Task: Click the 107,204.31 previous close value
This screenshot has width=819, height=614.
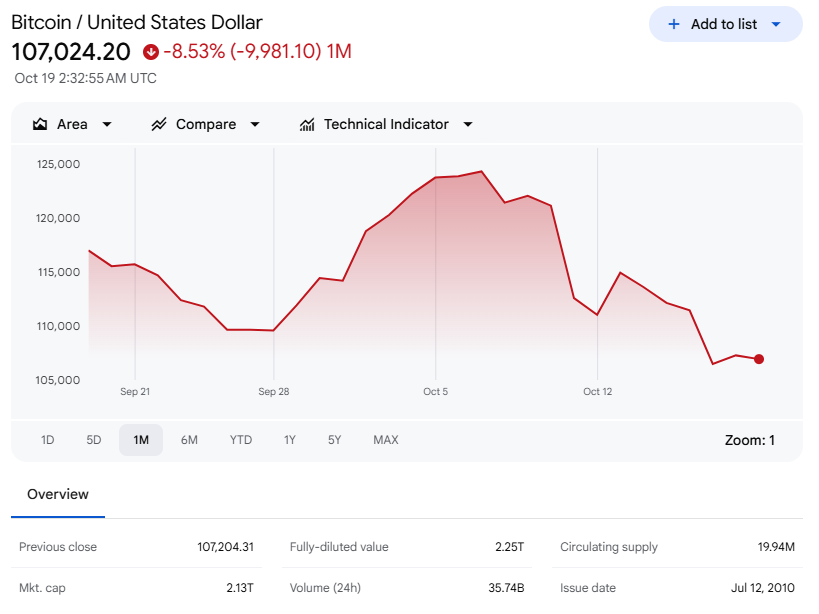Action: 226,547
